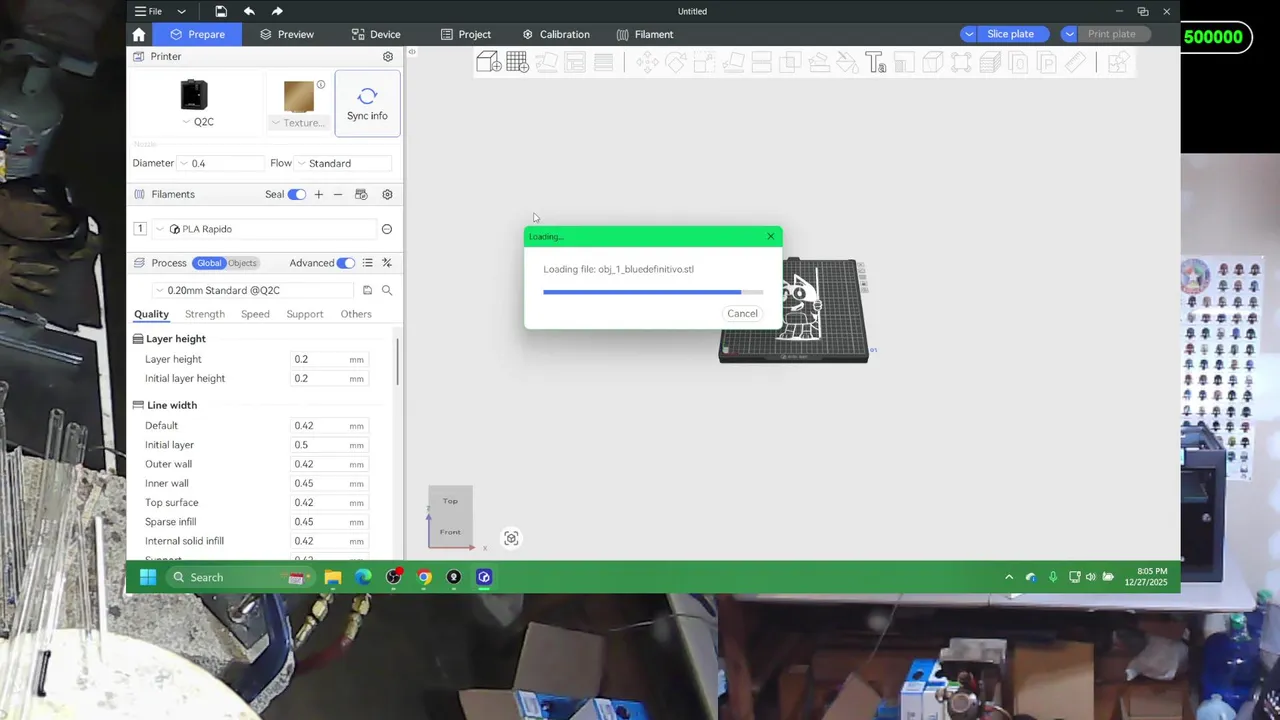Open the File menu dropdown arrow
1280x720 pixels.
[x=181, y=12]
